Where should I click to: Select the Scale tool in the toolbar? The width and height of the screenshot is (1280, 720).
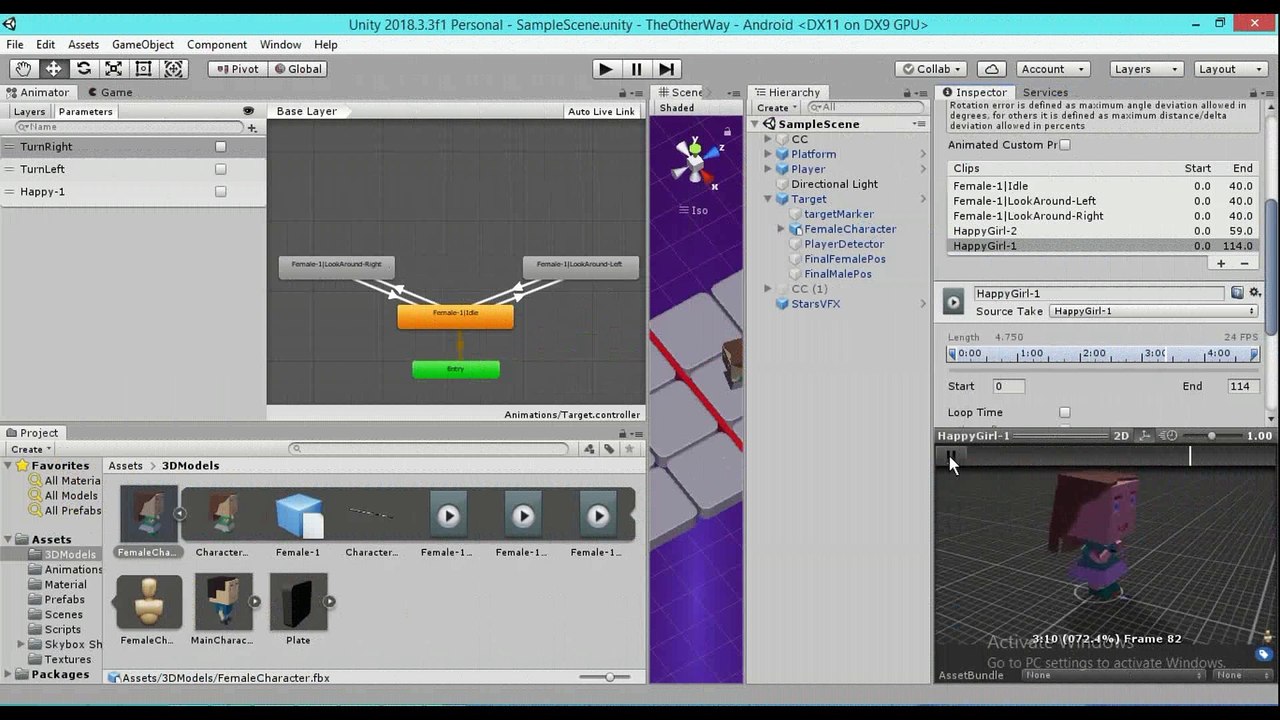pyautogui.click(x=113, y=69)
